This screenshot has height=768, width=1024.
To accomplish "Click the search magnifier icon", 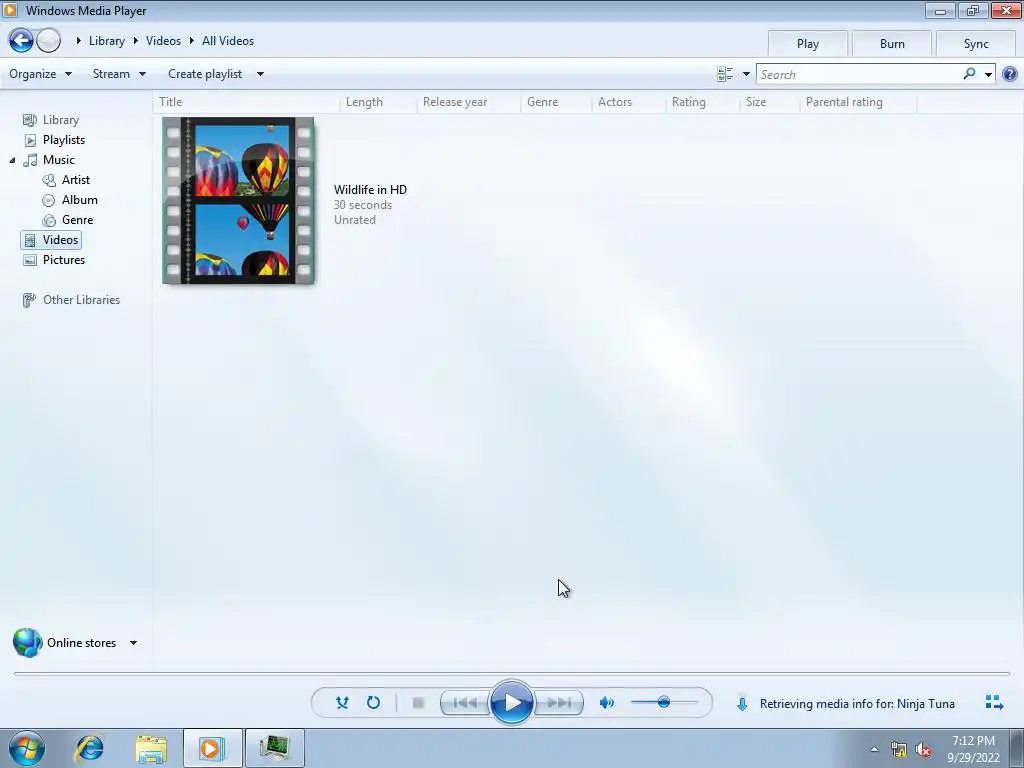I will coord(969,74).
